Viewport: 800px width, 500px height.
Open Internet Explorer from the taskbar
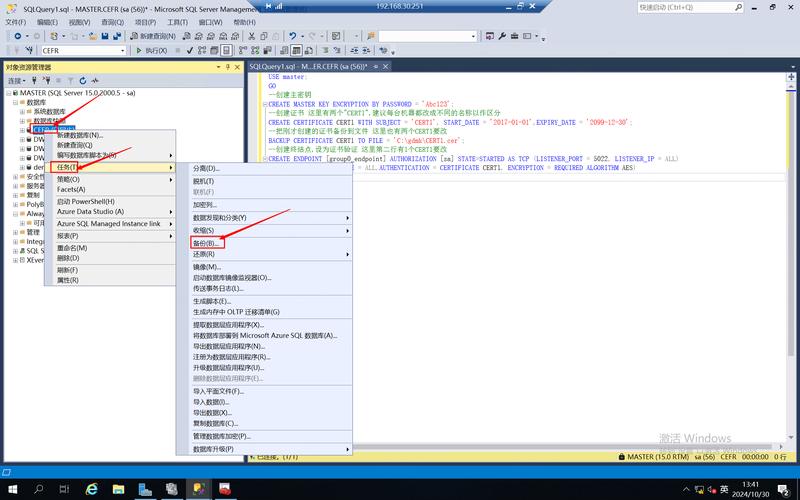click(x=92, y=489)
